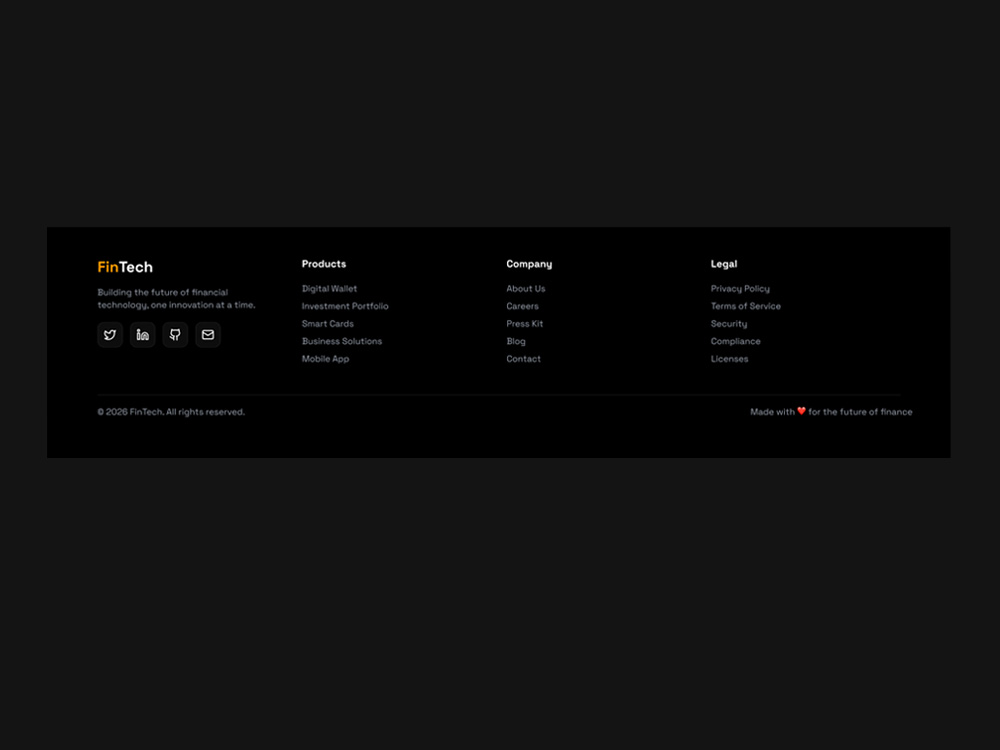Open the Digital Wallet link
Screen dimensions: 1000x750
click(329, 289)
